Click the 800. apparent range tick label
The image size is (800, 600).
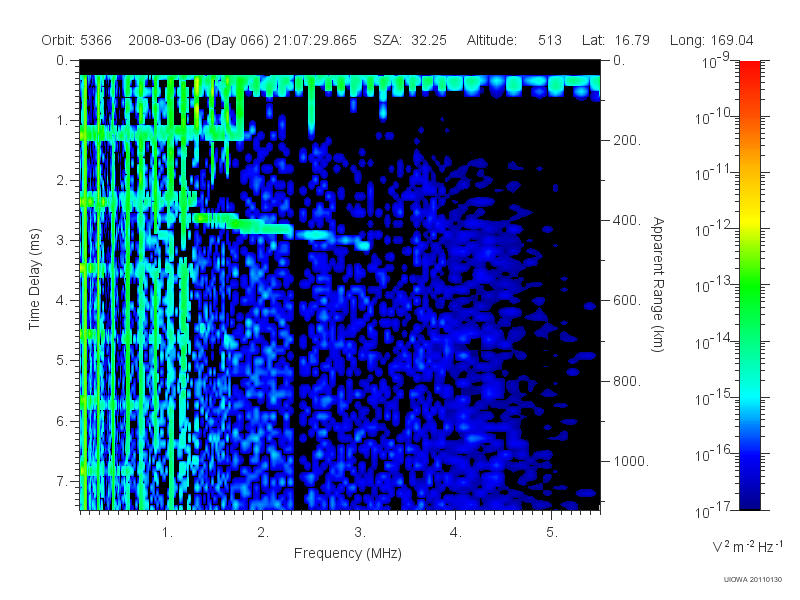(x=627, y=381)
